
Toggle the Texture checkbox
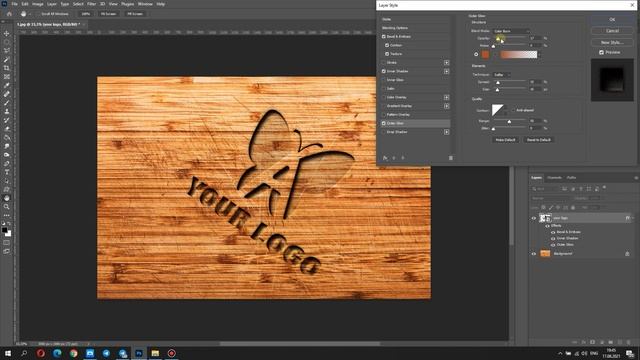(x=387, y=54)
